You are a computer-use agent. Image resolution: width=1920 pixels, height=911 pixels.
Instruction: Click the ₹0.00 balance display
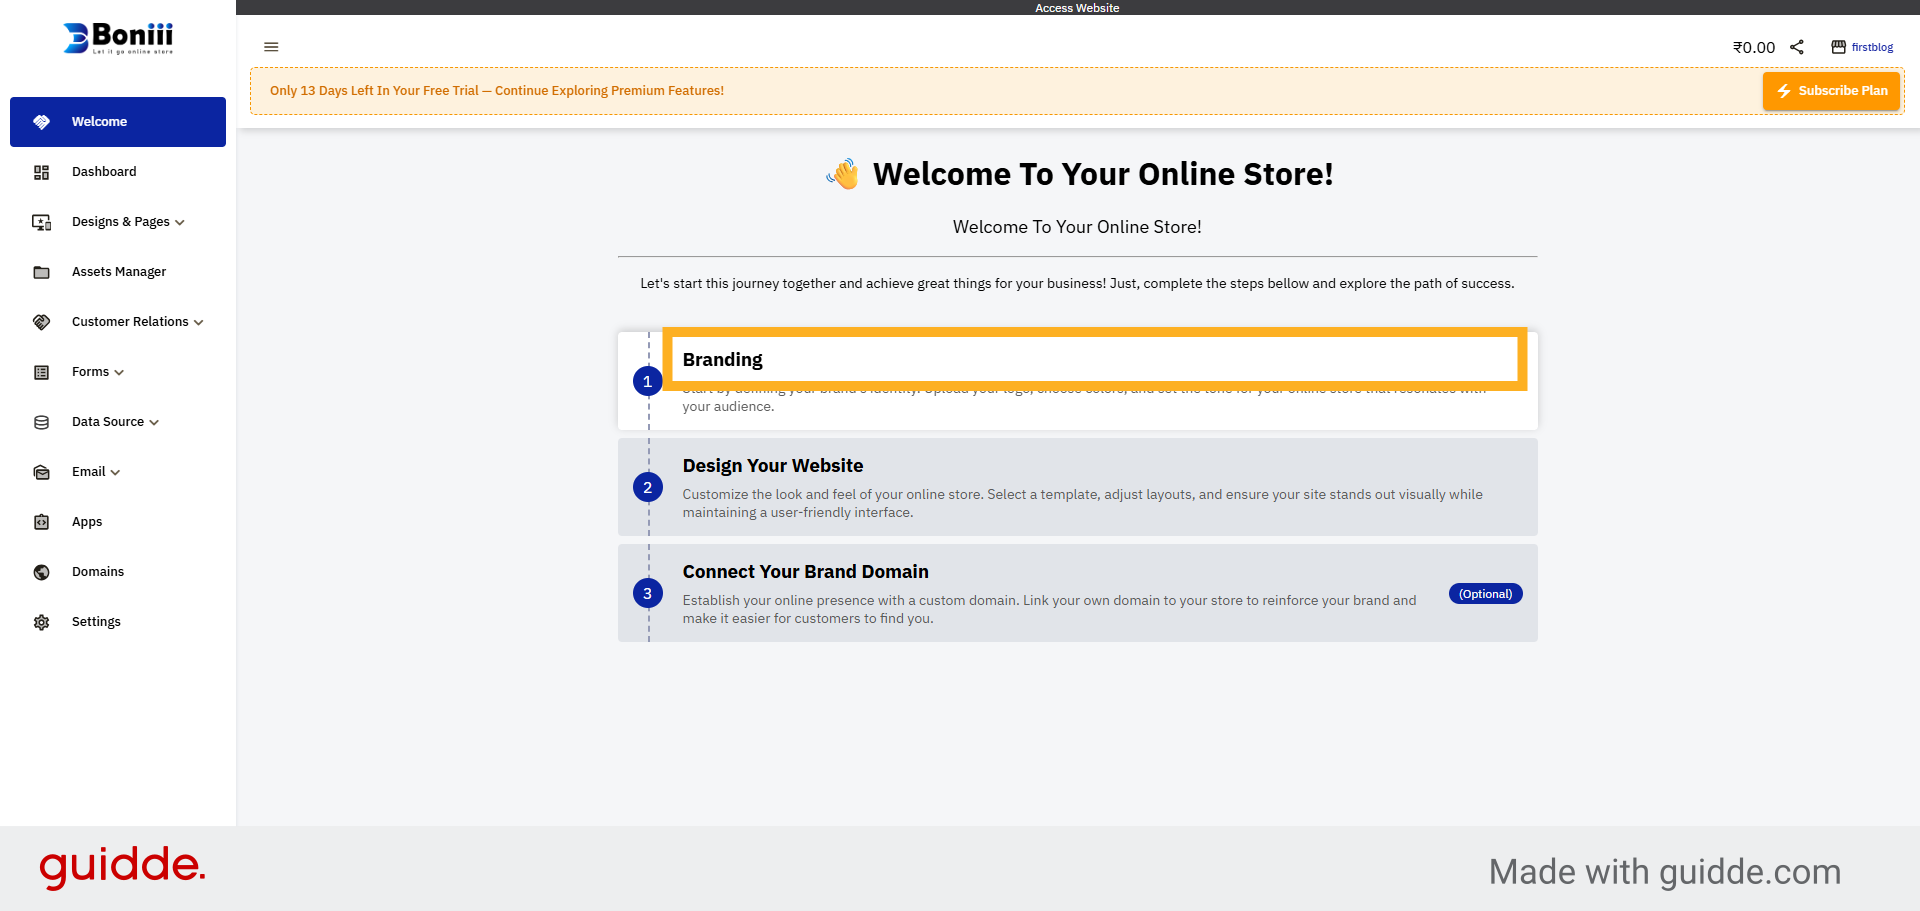[x=1753, y=46]
